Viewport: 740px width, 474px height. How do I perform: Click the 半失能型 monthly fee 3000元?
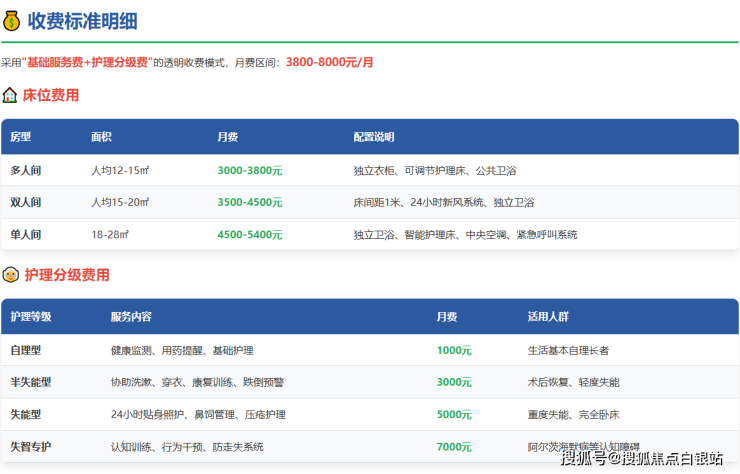[x=454, y=382]
